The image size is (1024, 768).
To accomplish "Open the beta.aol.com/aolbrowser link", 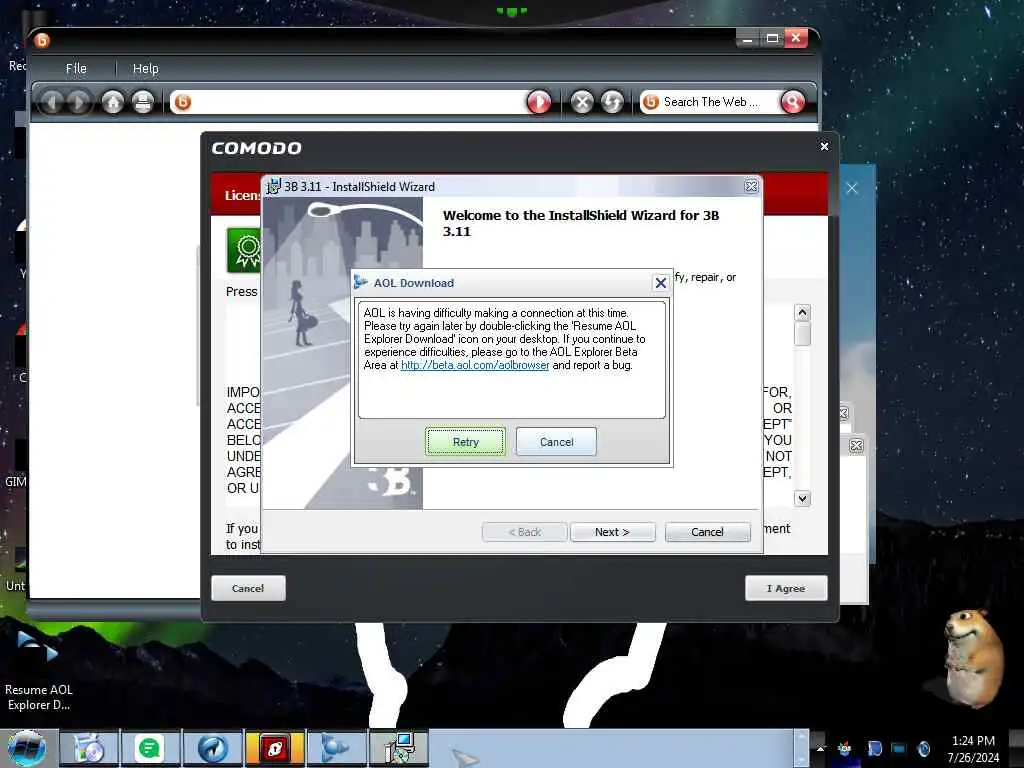I will point(475,365).
